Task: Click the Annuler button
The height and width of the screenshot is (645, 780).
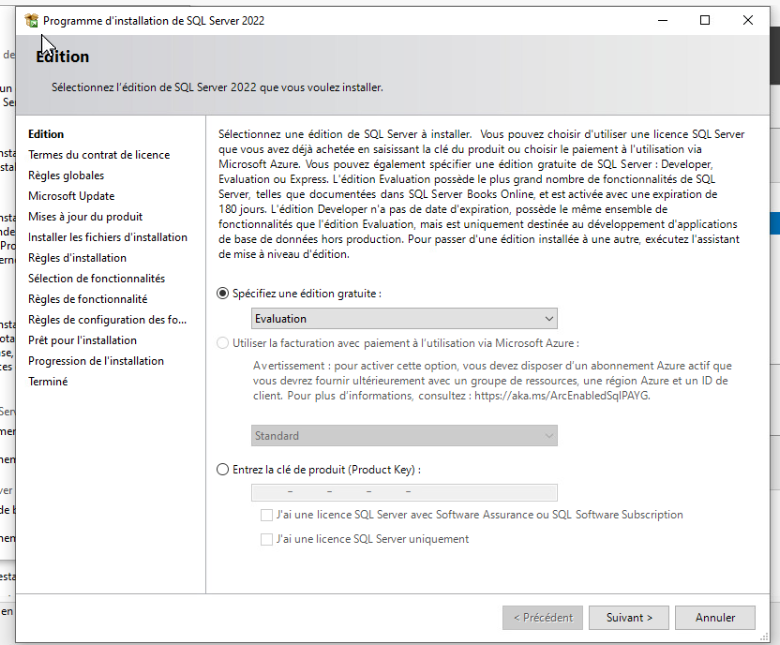Action: coord(715,618)
